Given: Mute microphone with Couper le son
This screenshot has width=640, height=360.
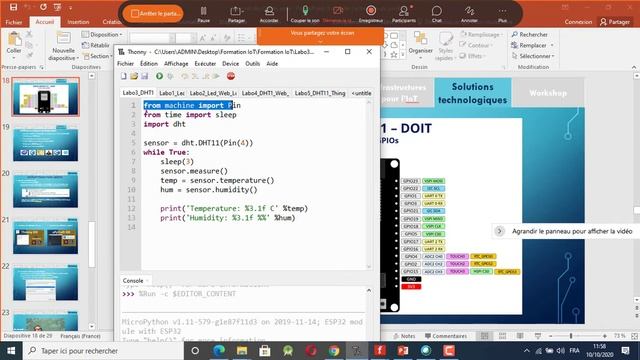Looking at the screenshot, I should [305, 14].
